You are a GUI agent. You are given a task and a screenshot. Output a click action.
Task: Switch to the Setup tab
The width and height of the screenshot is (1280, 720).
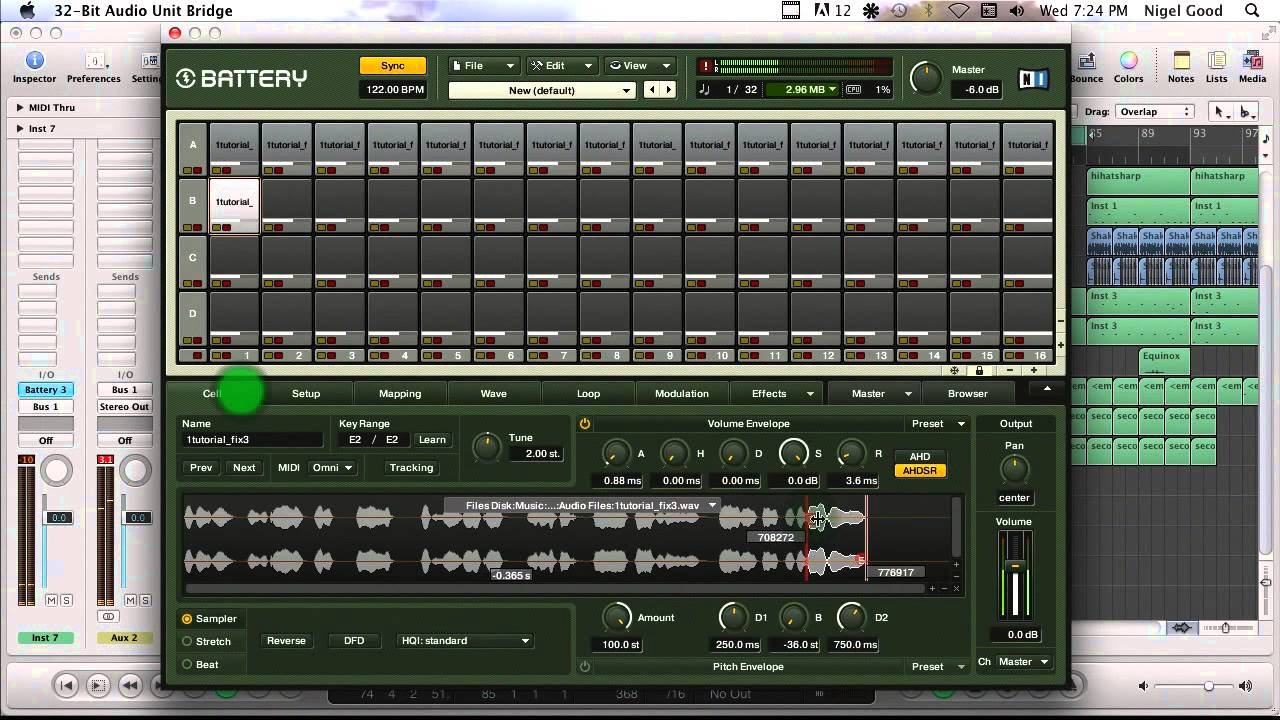(x=306, y=394)
